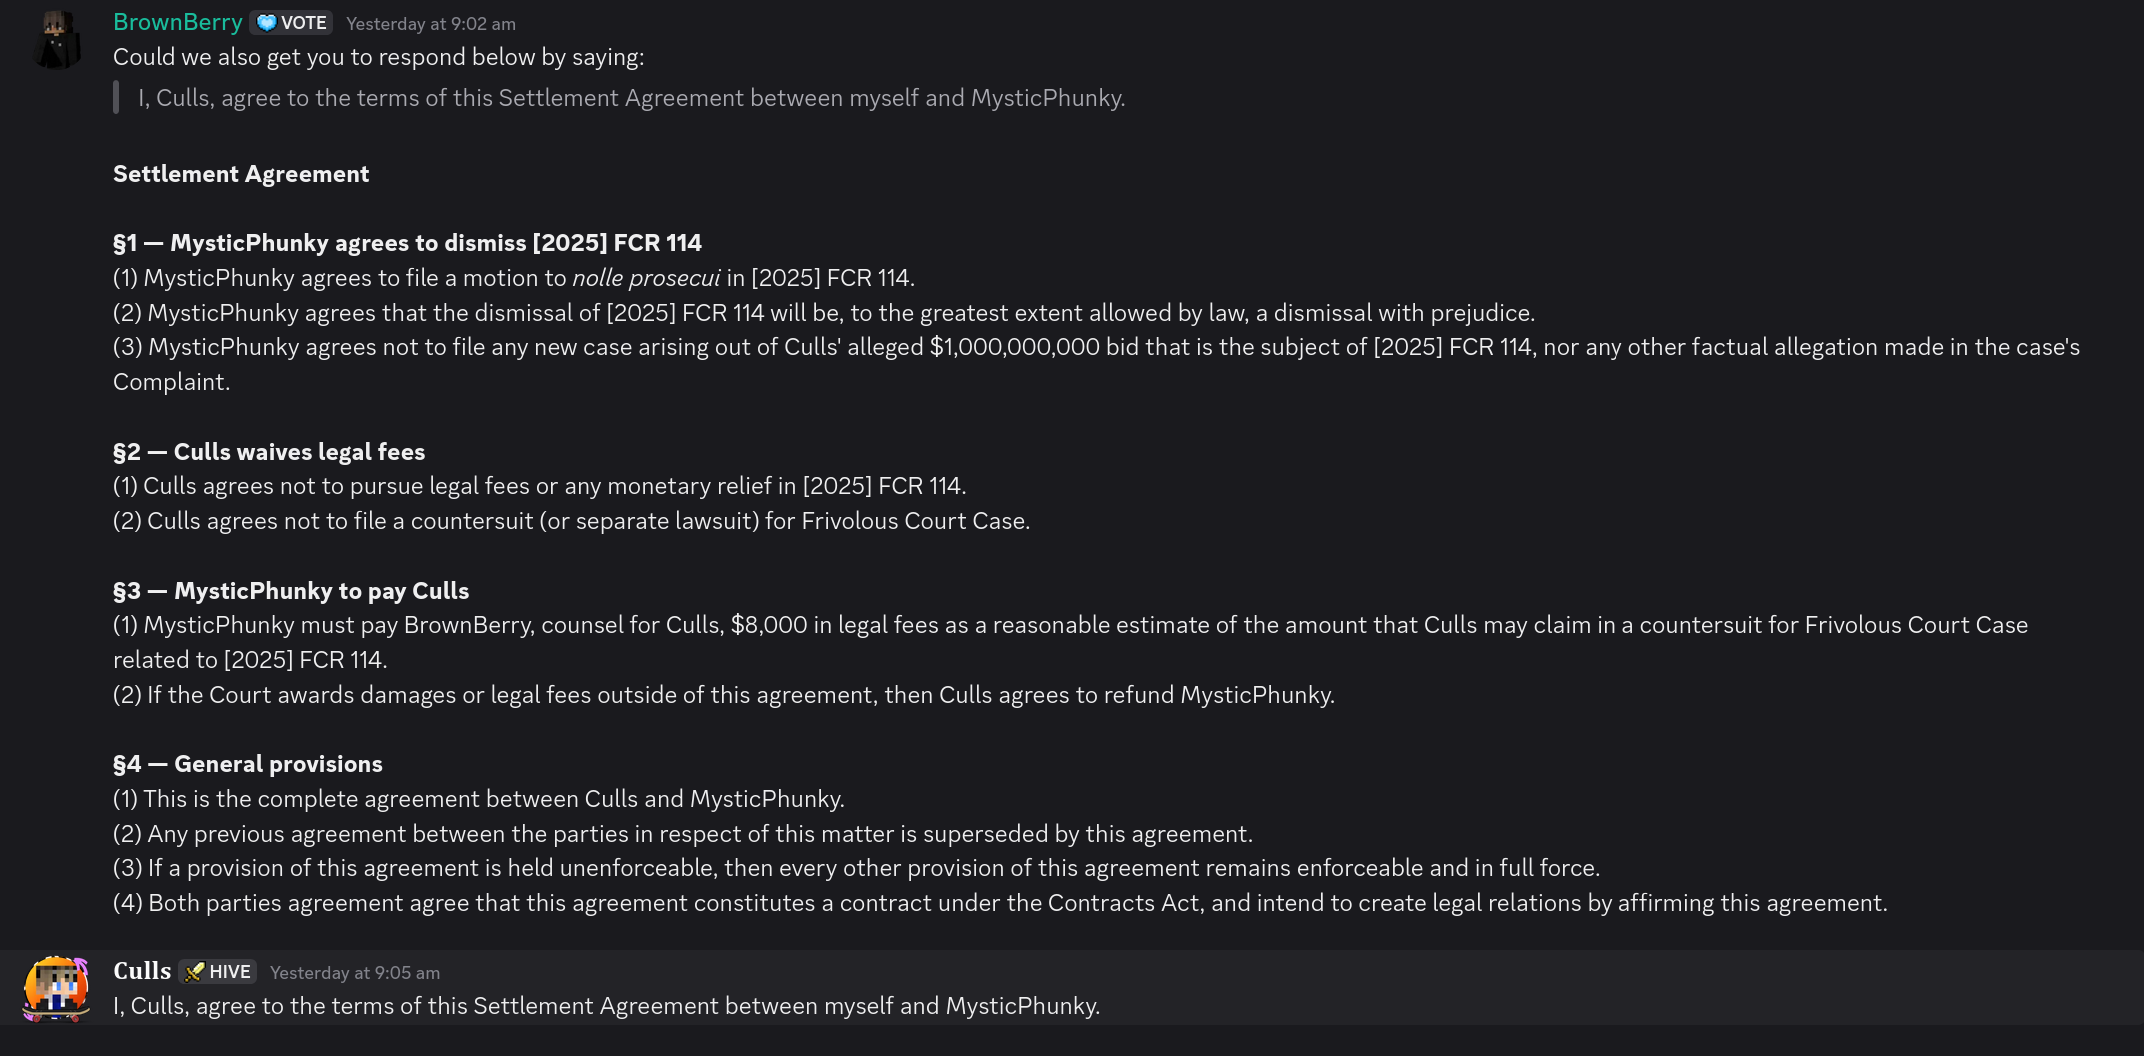
Task: Click the 'Yesterday at 9:05 am' timestamp
Action: click(x=355, y=972)
